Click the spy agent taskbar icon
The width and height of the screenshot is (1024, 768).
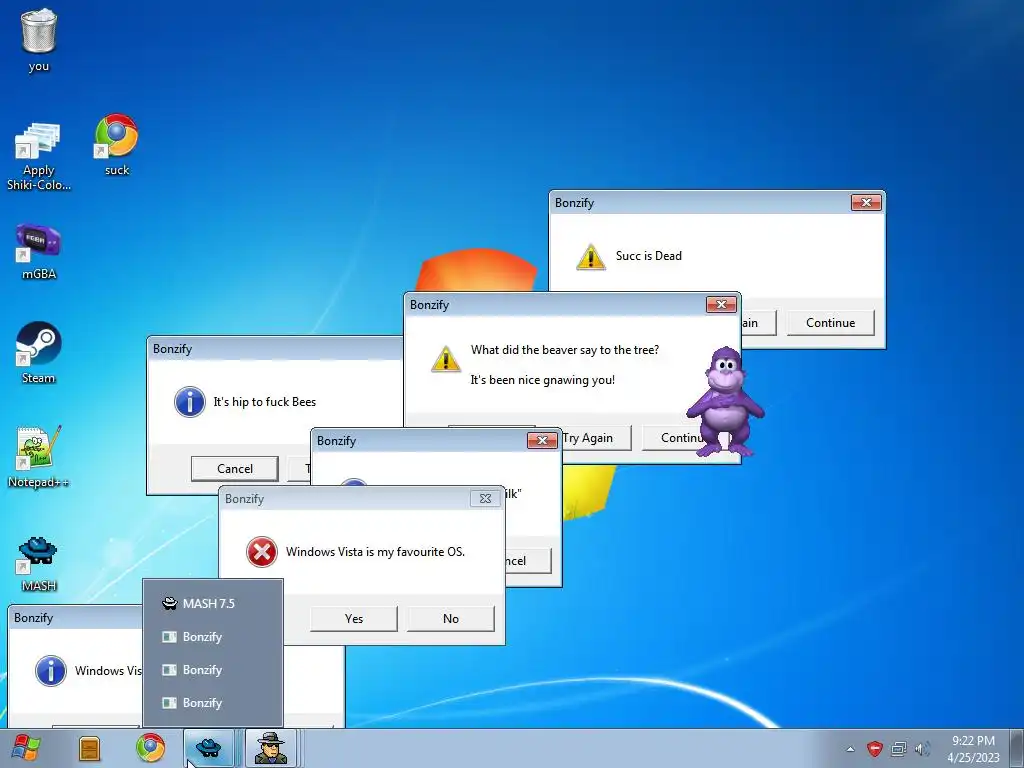[x=270, y=748]
